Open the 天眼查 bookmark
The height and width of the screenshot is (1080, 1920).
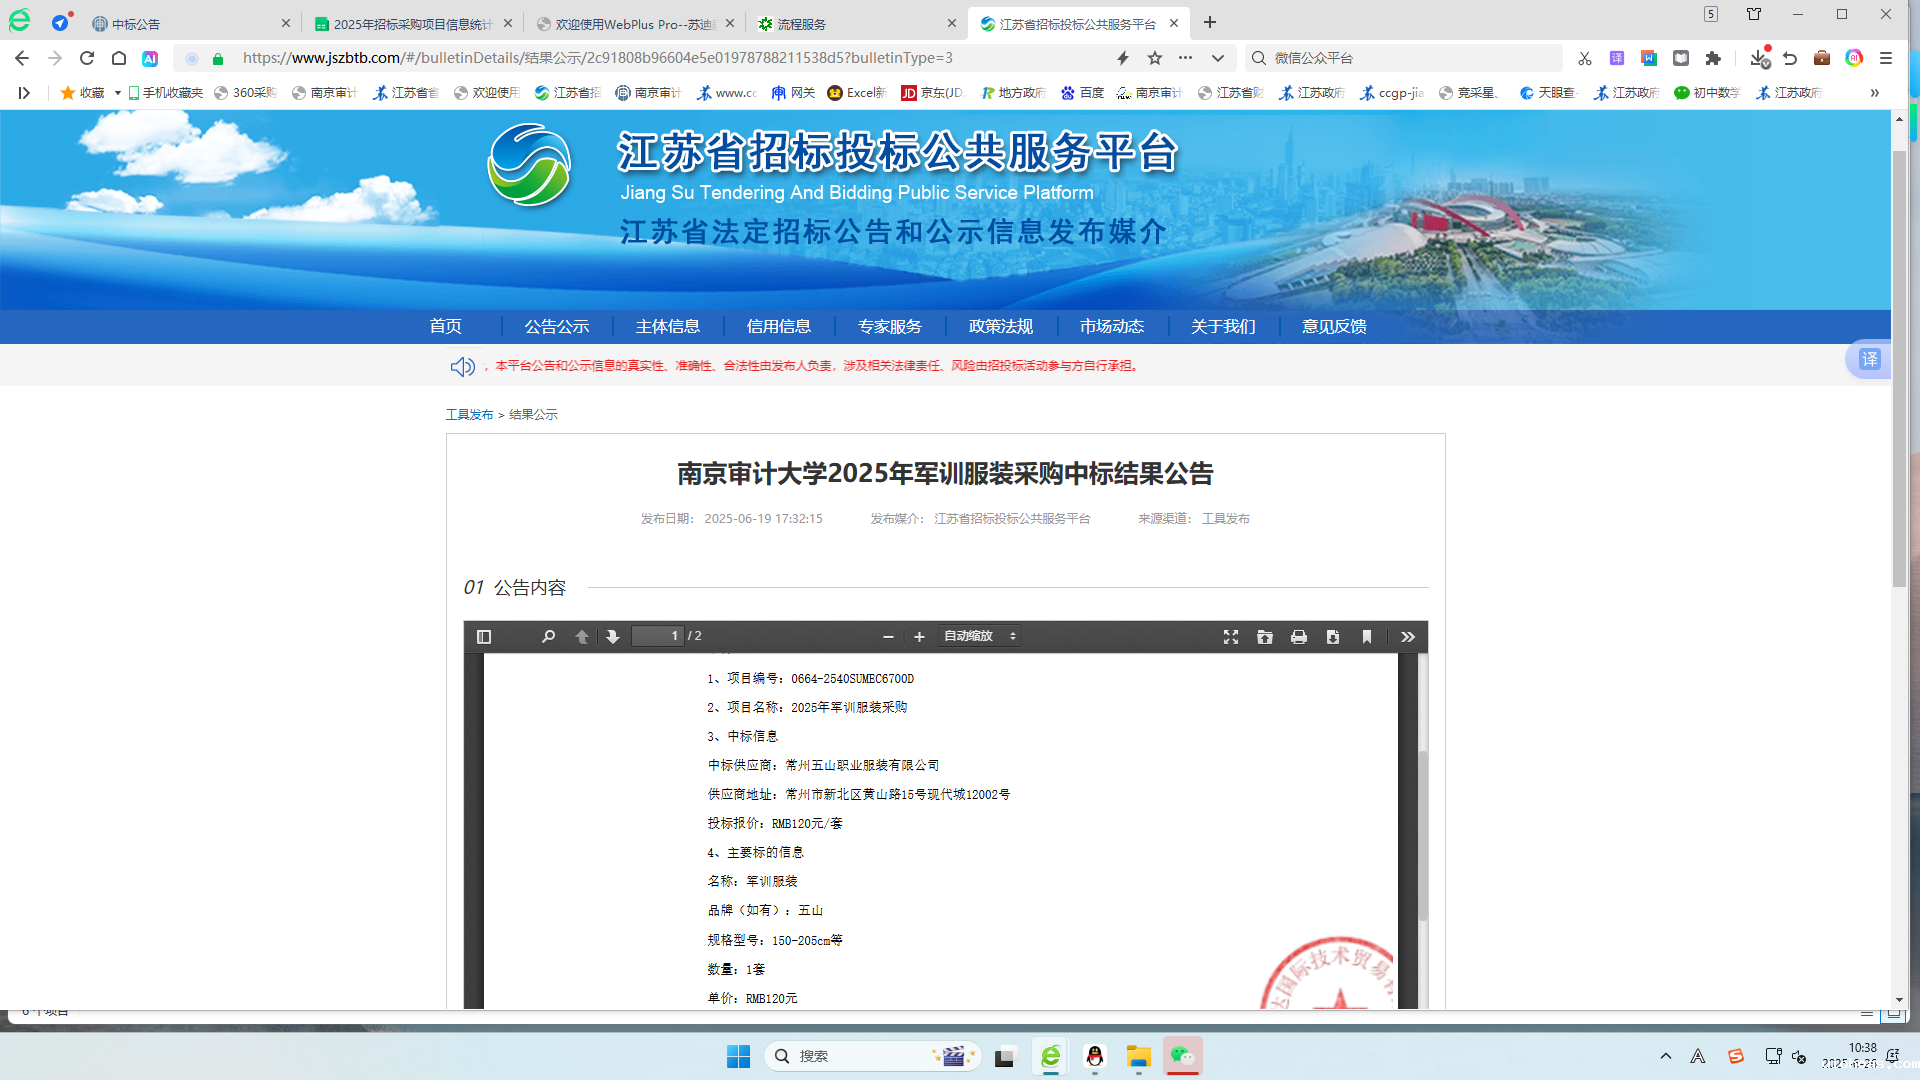(x=1548, y=93)
